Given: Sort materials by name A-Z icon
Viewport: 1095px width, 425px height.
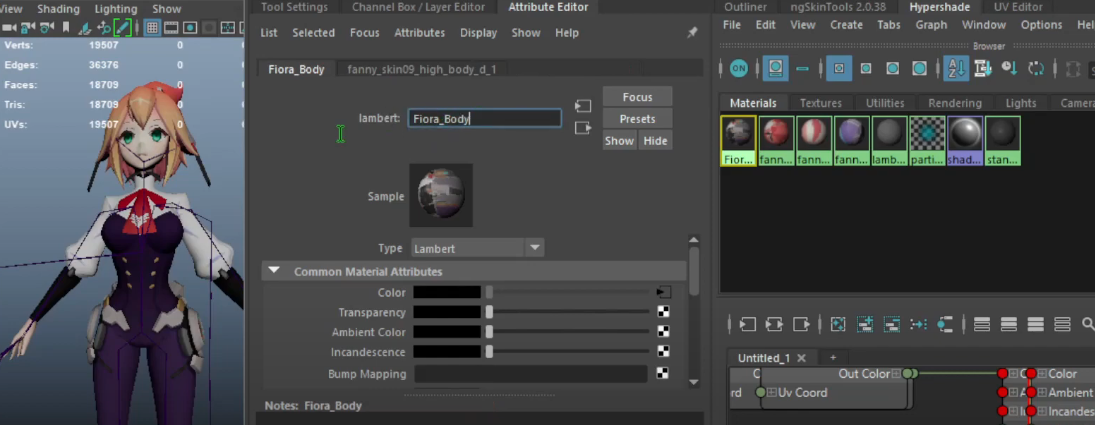Looking at the screenshot, I should tap(957, 68).
